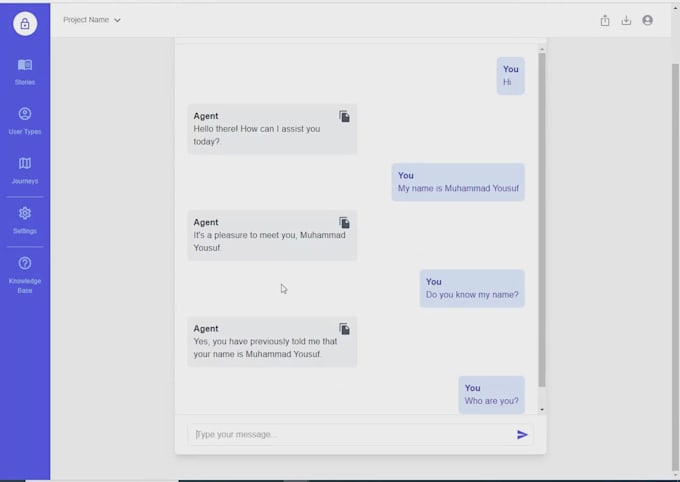
Task: Expand the Project Name dropdown
Action: pos(92,20)
